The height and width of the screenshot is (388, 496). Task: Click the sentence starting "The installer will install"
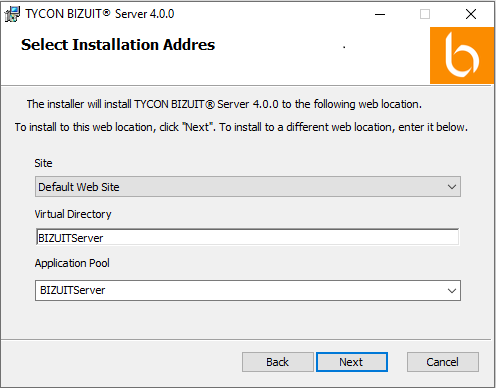(224, 104)
